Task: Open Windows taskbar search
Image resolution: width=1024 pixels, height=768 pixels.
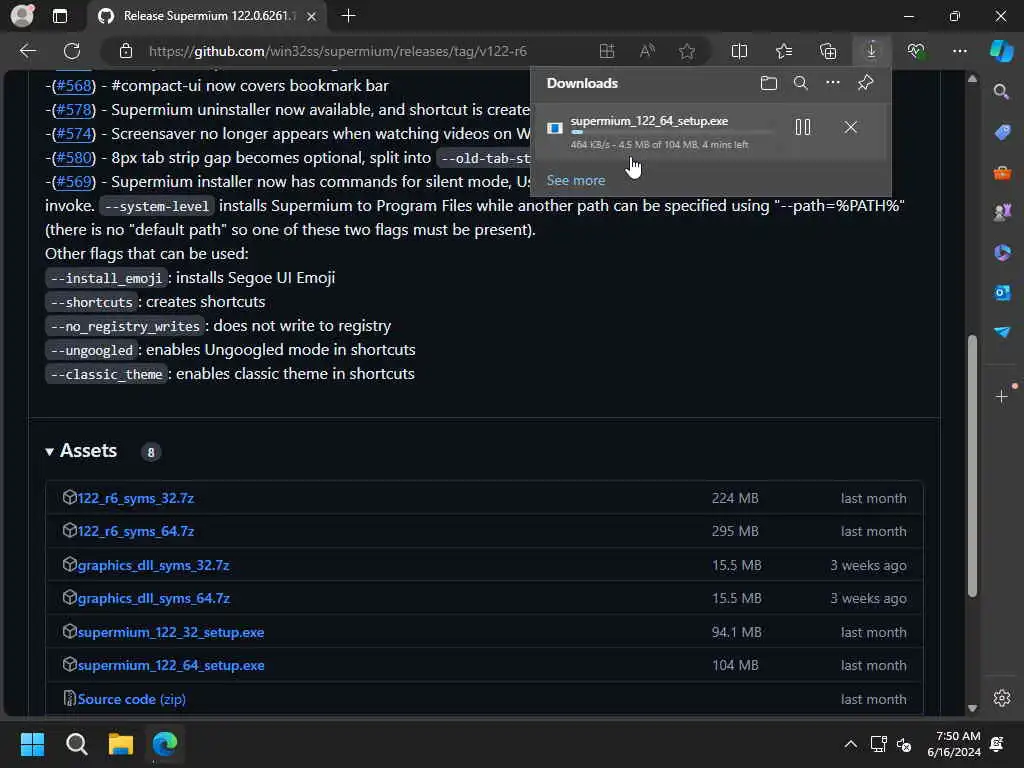Action: point(76,744)
